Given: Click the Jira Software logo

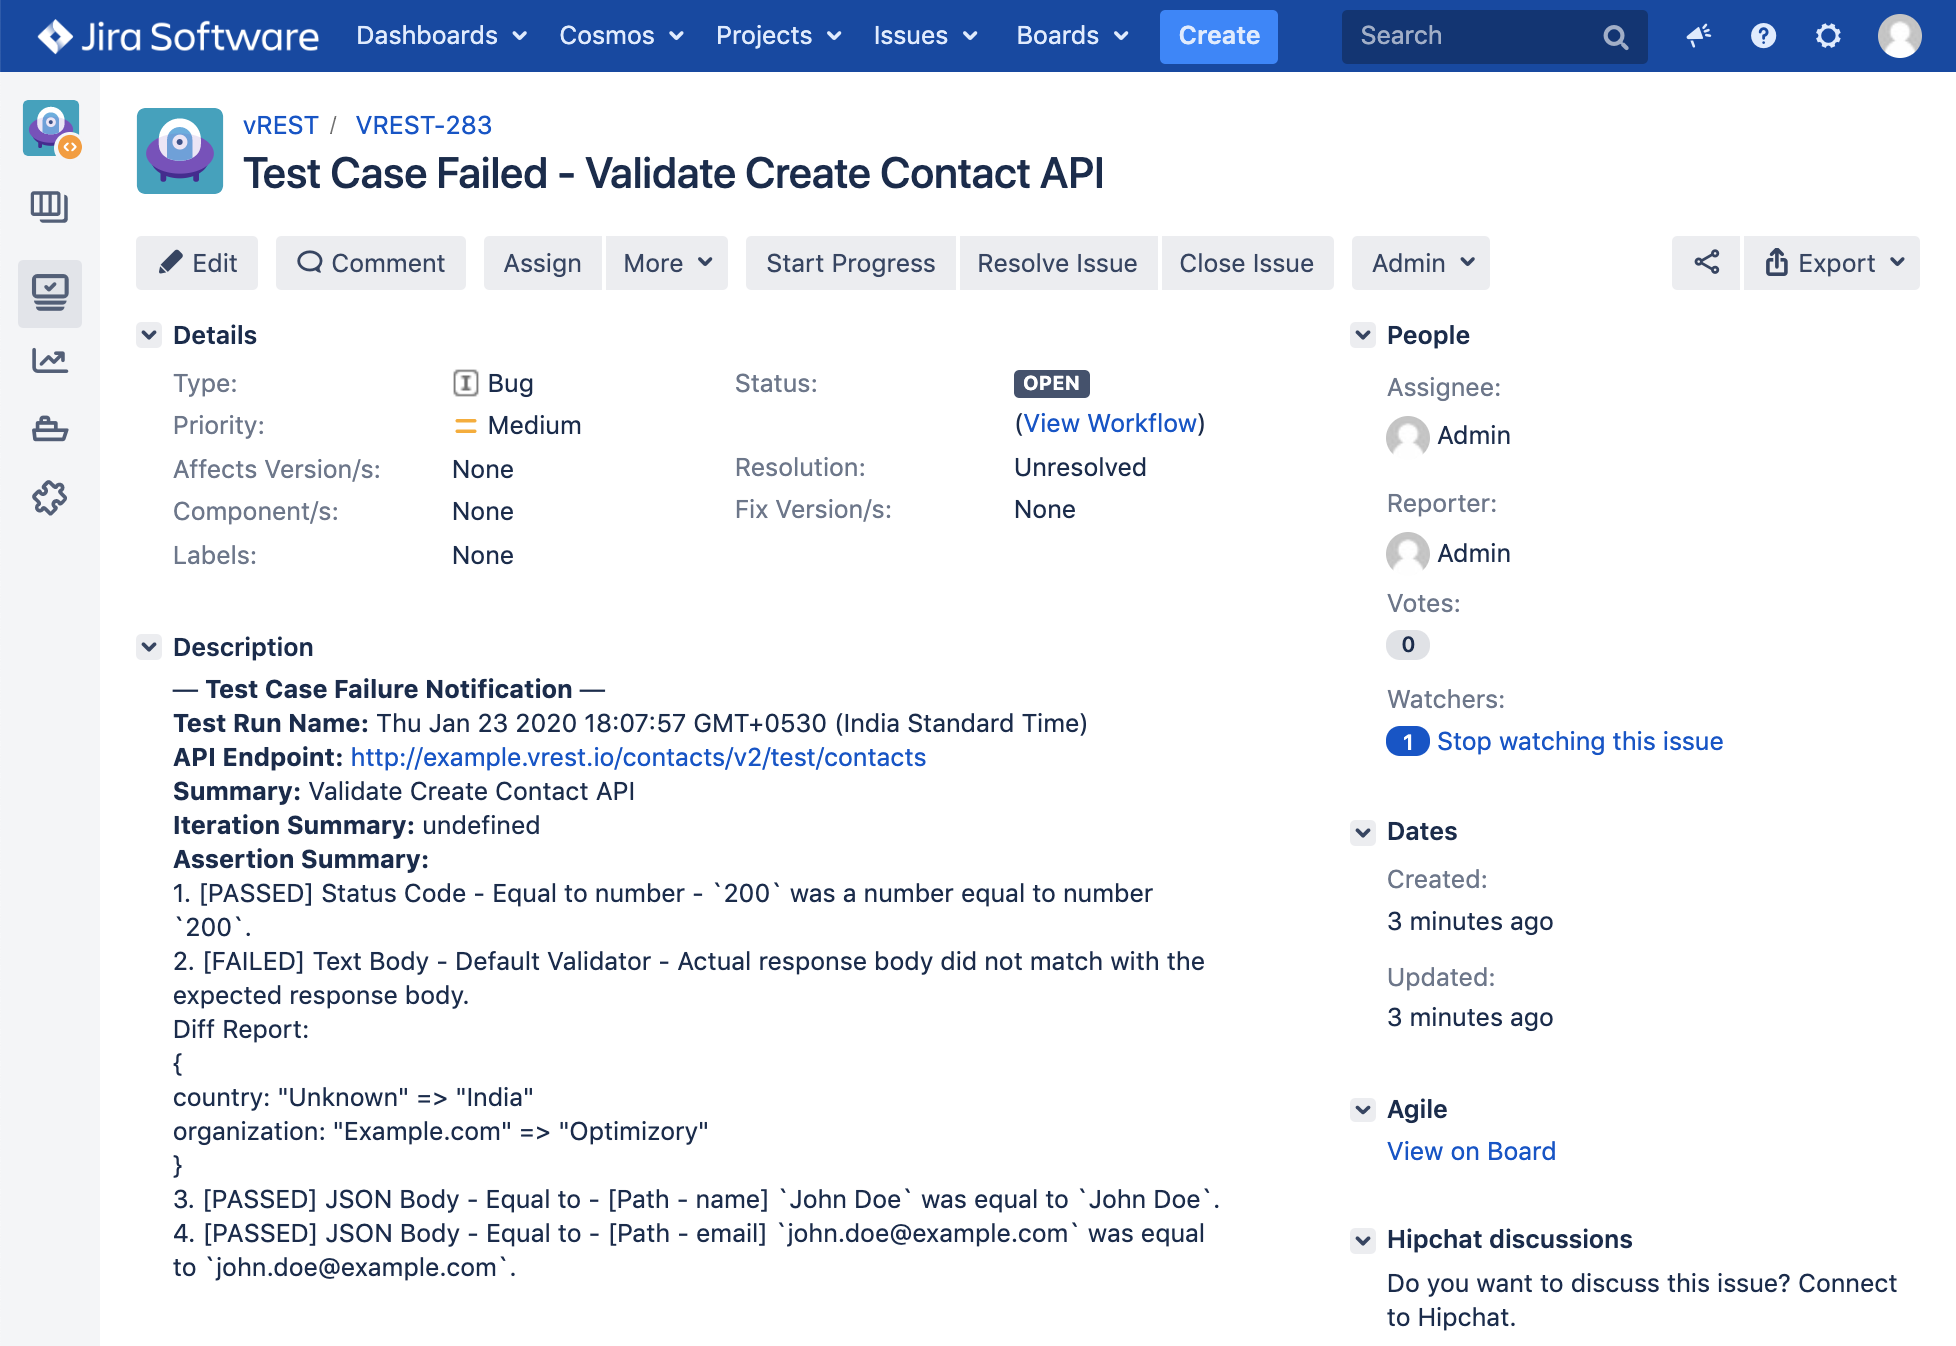Looking at the screenshot, I should [x=178, y=36].
